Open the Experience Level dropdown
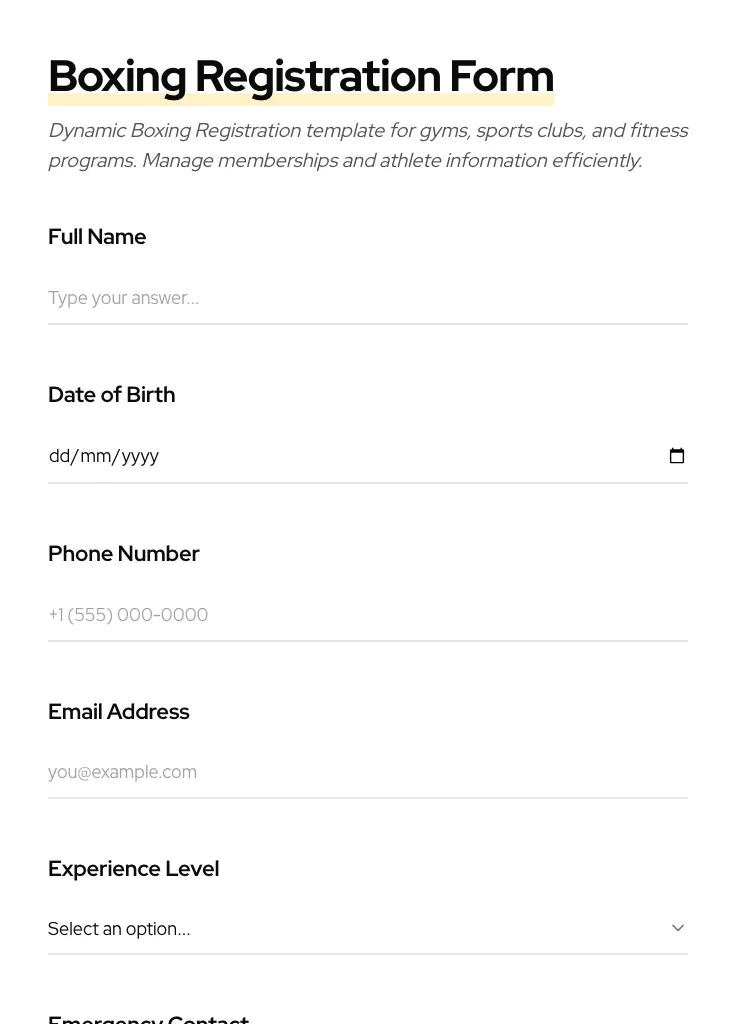This screenshot has height=1024, width=736. [x=367, y=928]
